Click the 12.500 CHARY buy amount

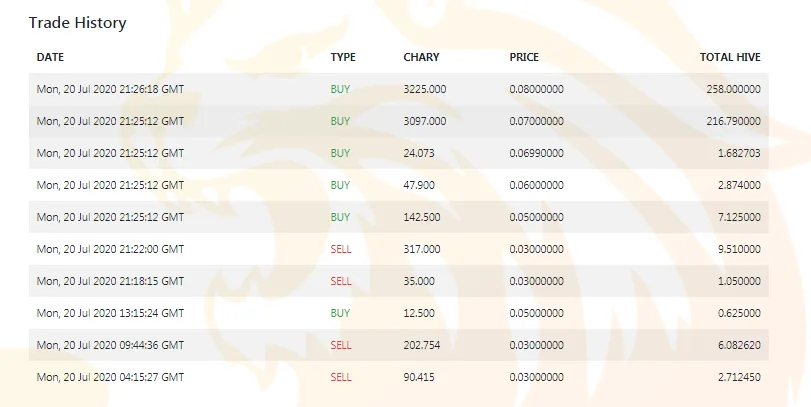[419, 313]
